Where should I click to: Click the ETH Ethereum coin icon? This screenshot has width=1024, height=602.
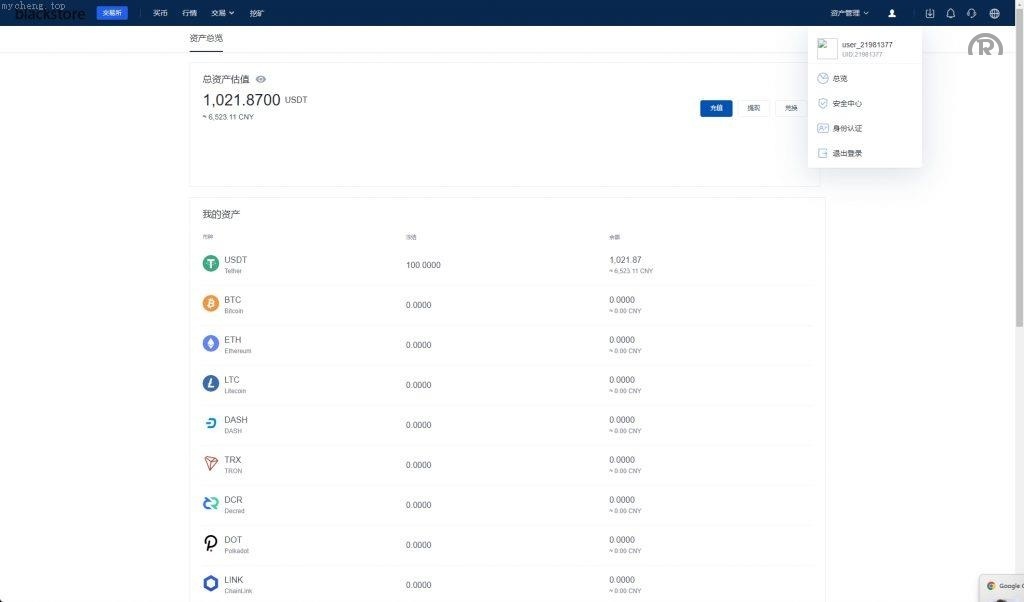[211, 344]
